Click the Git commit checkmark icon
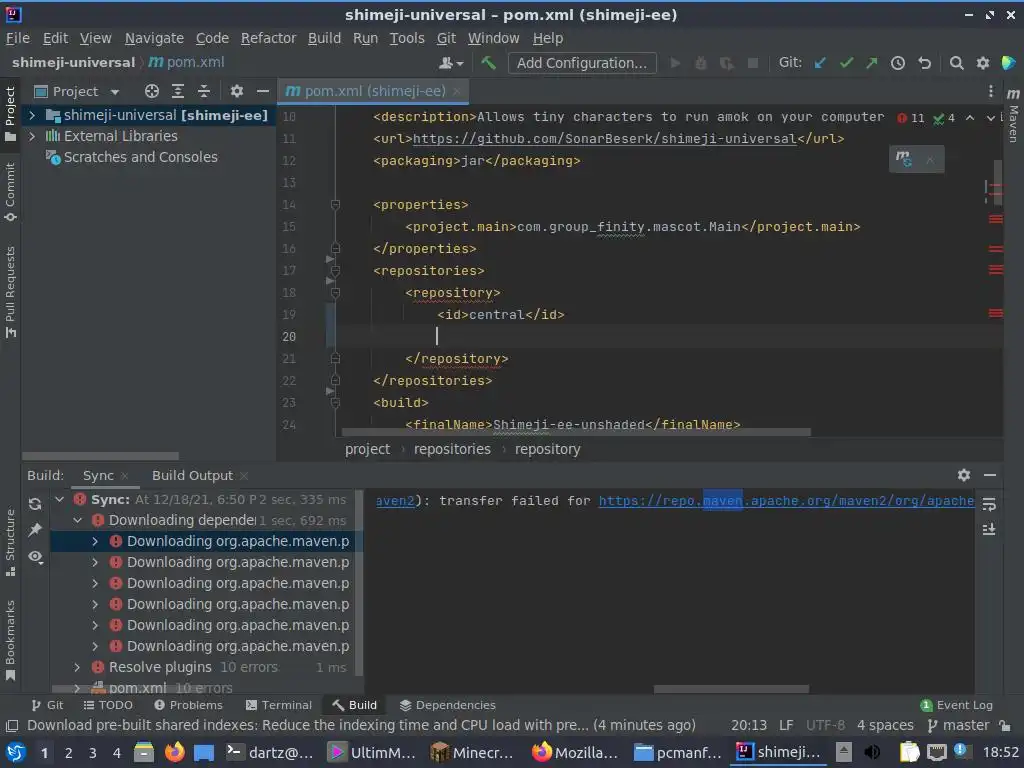1024x768 pixels. (x=846, y=63)
